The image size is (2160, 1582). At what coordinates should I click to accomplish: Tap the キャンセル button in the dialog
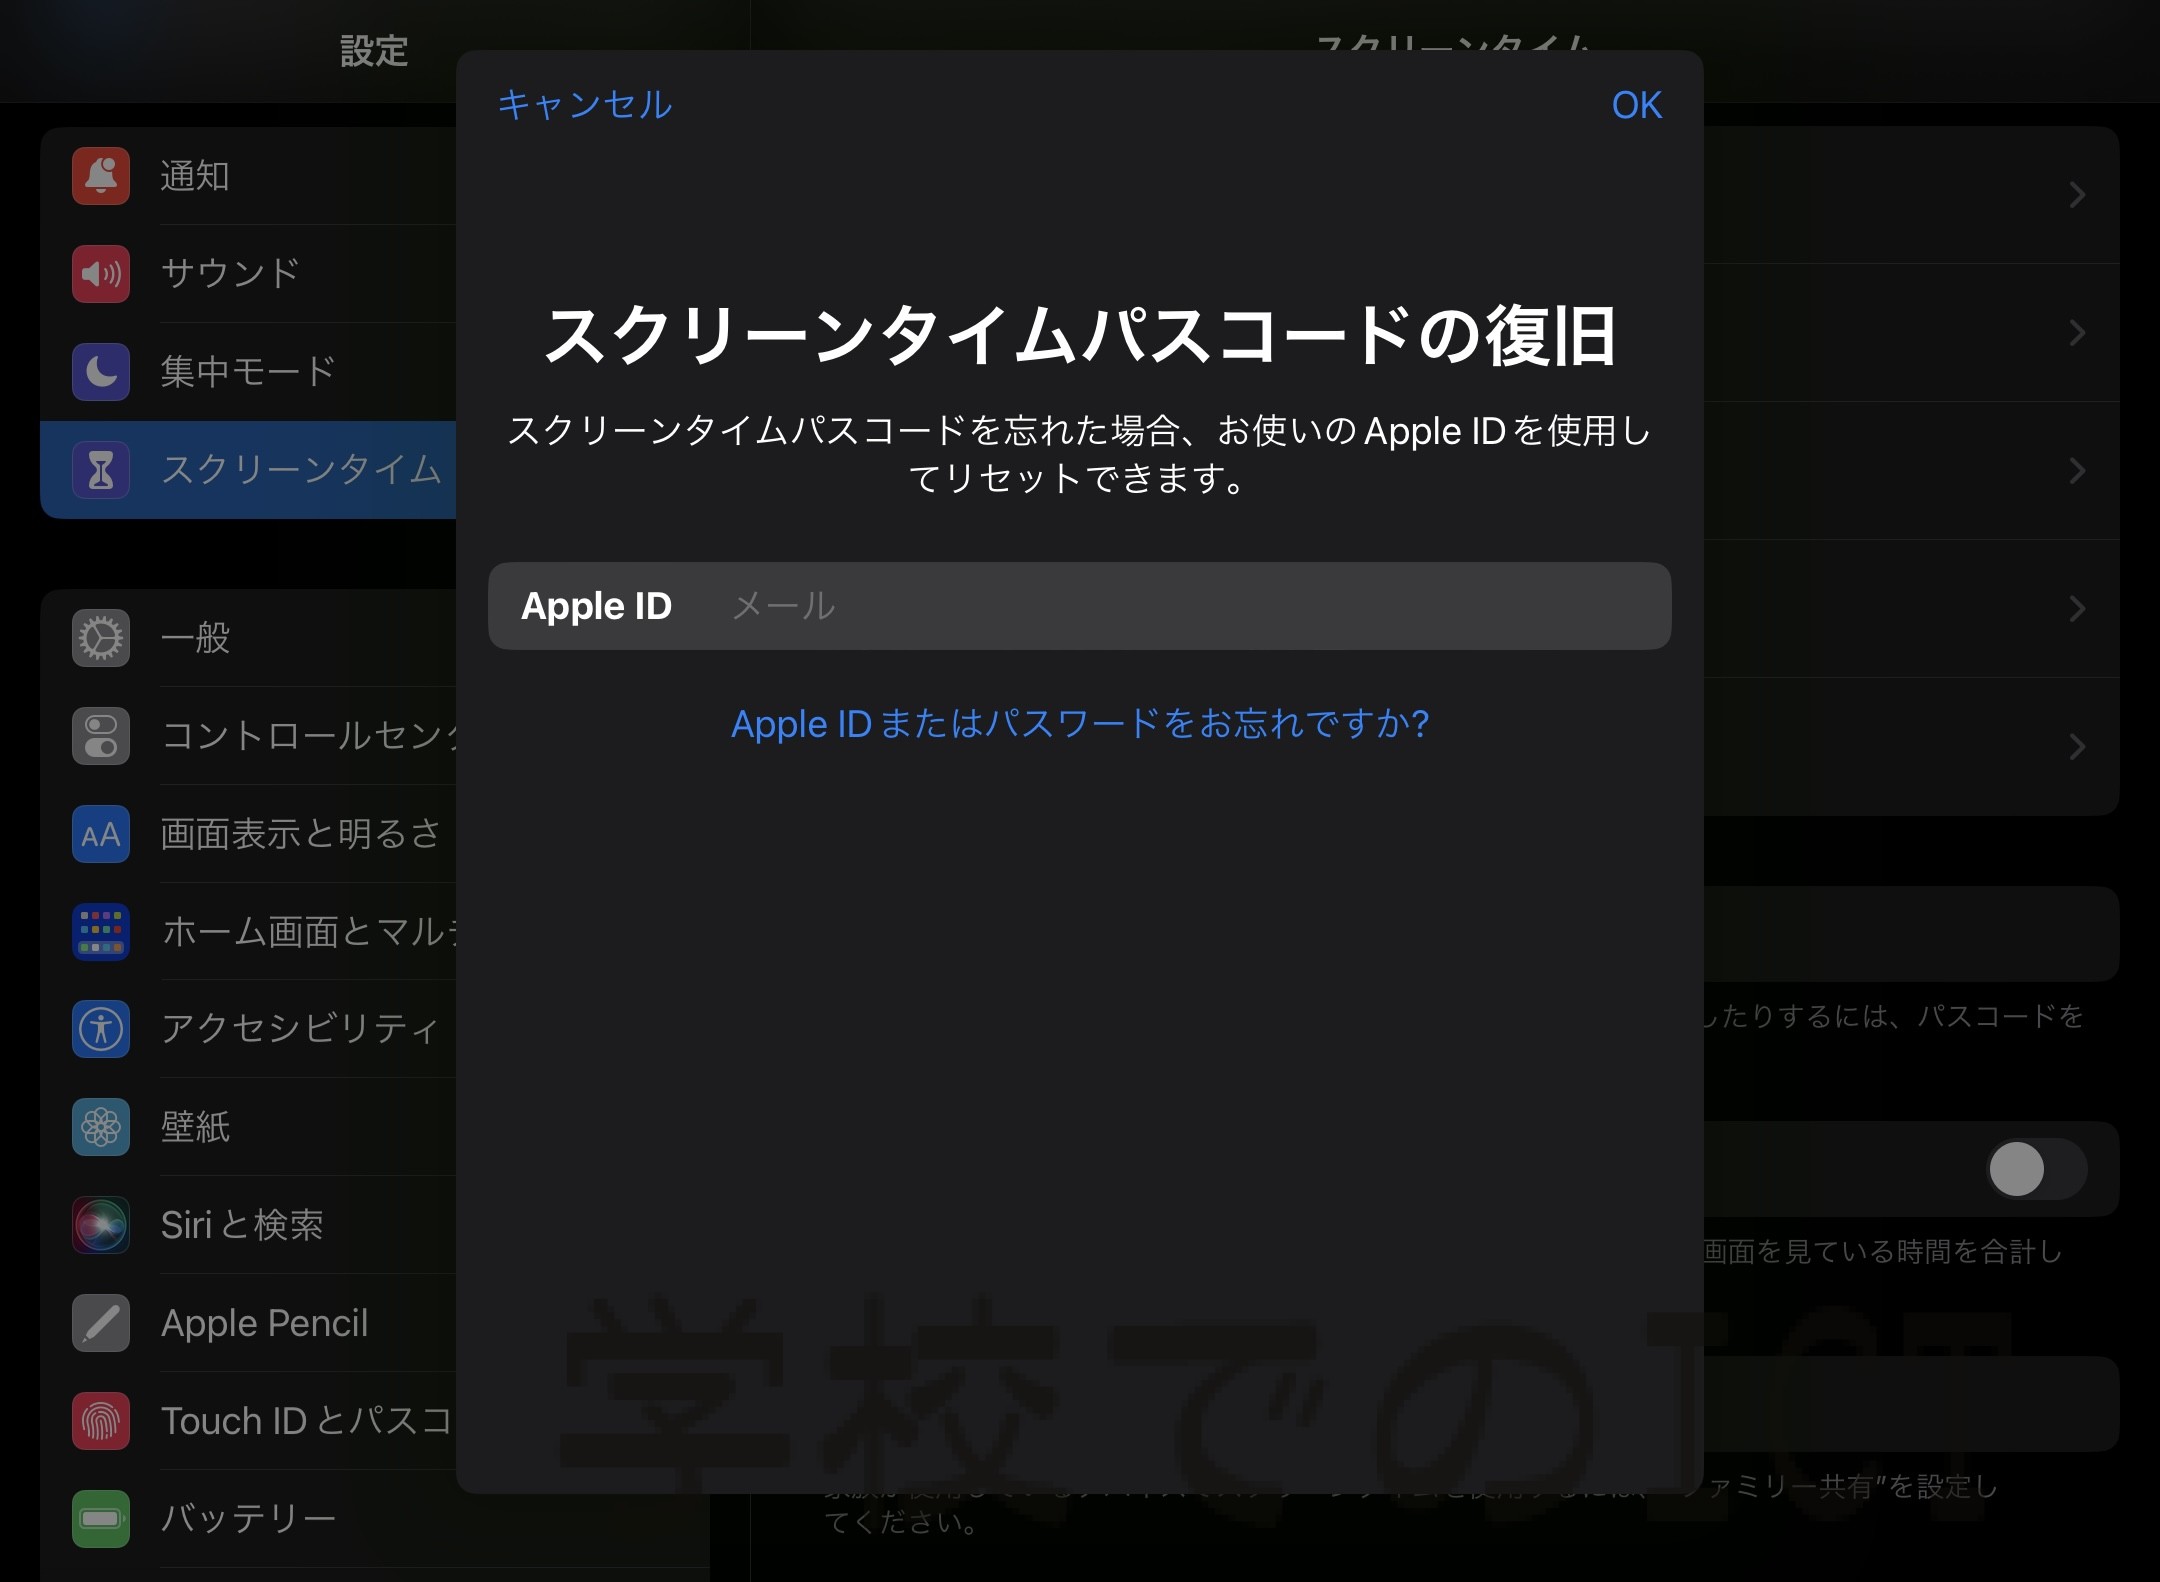pos(585,105)
